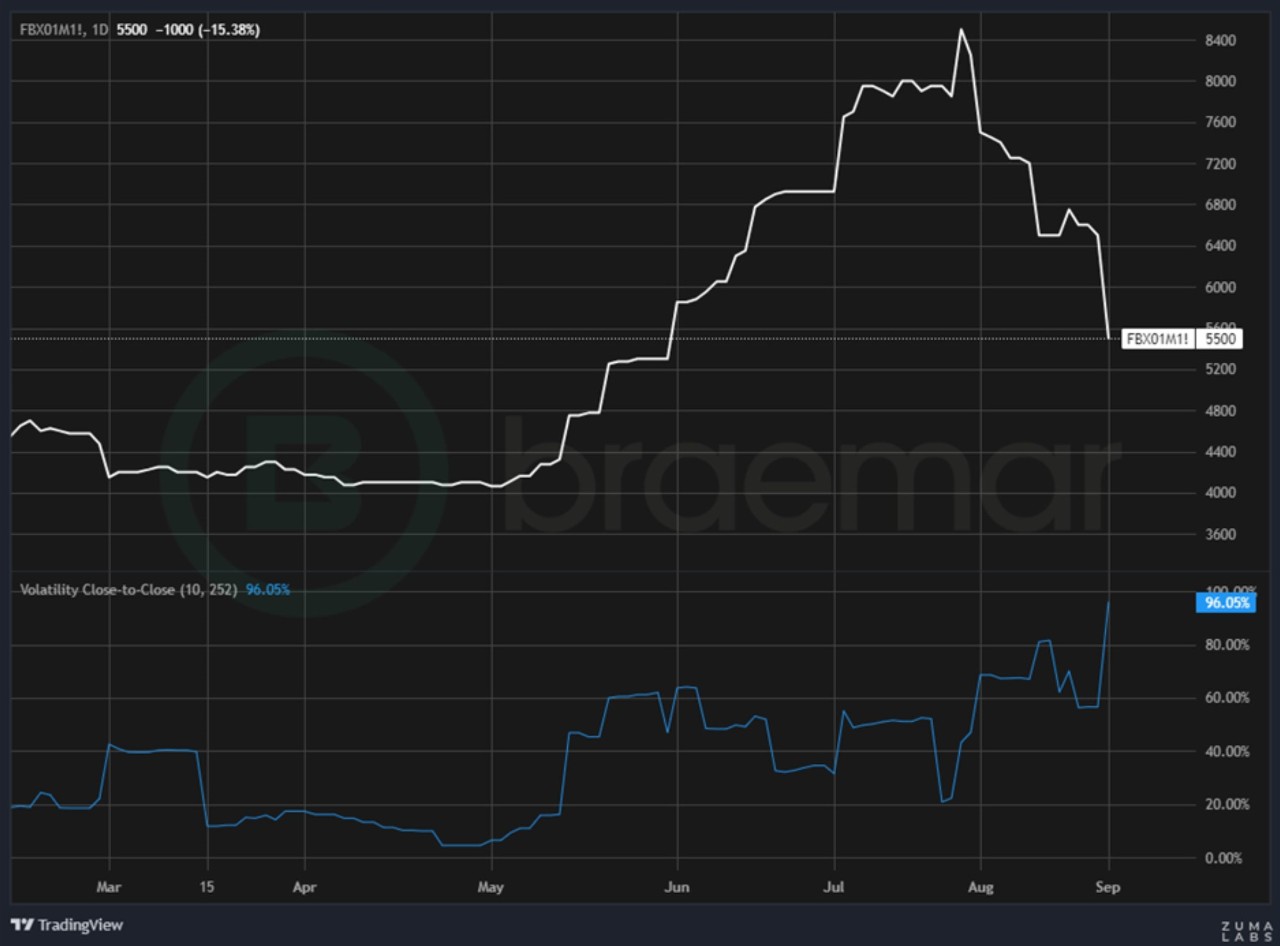Click the Mar date on time axis

[109, 887]
